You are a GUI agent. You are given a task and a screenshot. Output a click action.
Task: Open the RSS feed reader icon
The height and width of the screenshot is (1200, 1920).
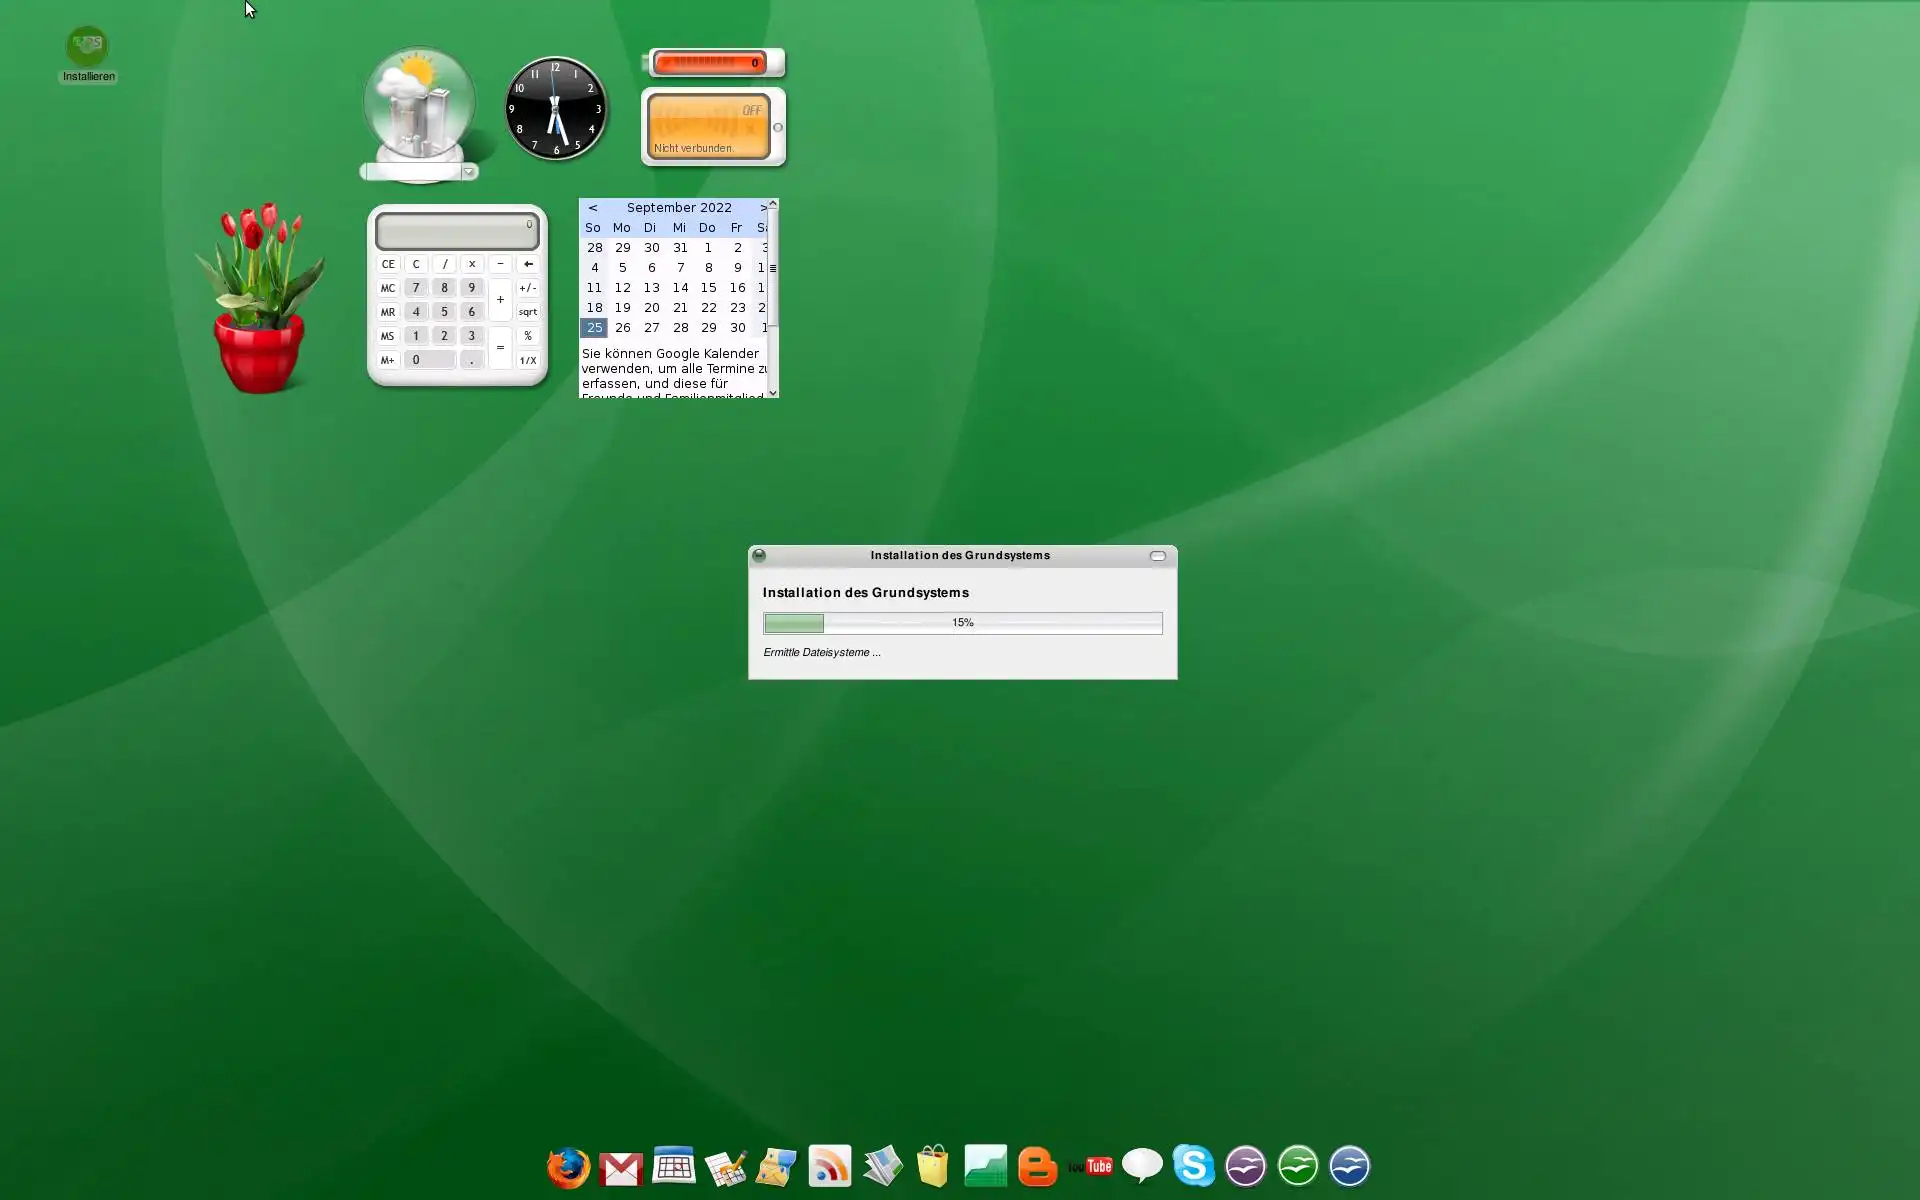(x=829, y=1166)
